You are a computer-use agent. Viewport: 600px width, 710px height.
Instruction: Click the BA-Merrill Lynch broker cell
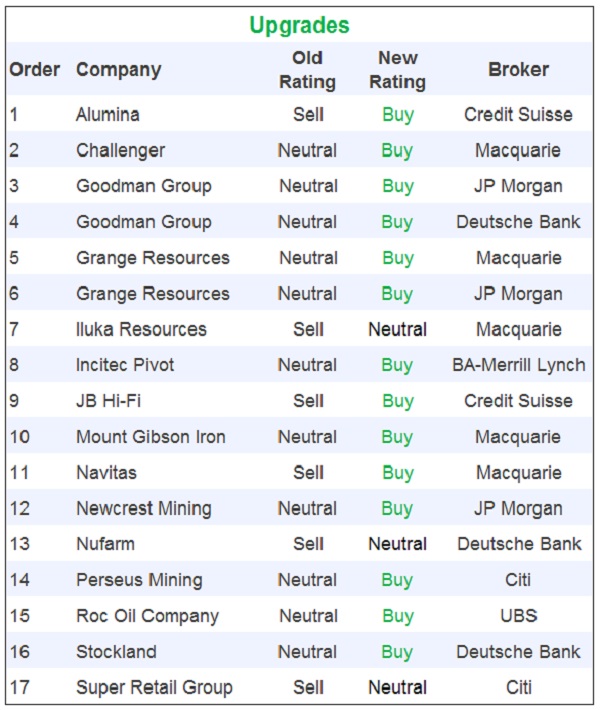[x=518, y=365]
